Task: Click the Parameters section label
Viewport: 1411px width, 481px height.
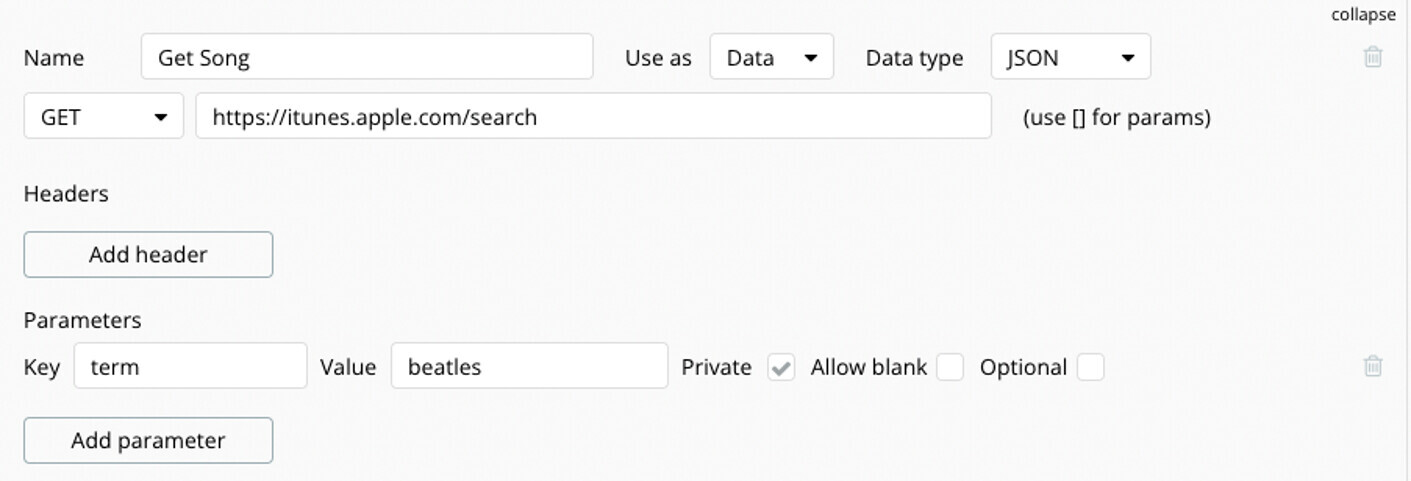Action: [x=82, y=320]
